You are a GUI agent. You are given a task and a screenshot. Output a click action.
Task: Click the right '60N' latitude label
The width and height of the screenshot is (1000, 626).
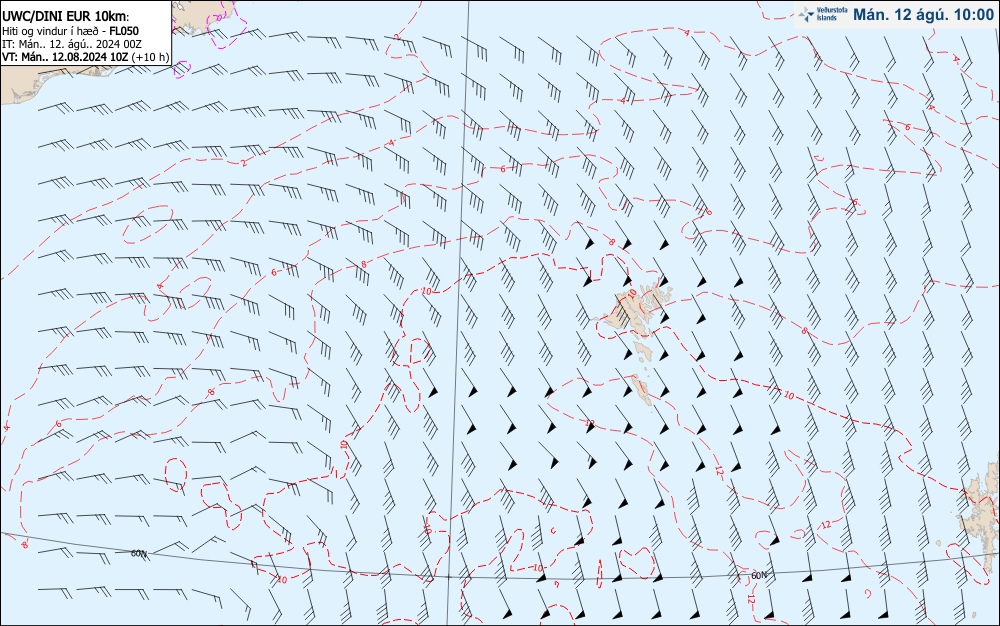coord(758,575)
